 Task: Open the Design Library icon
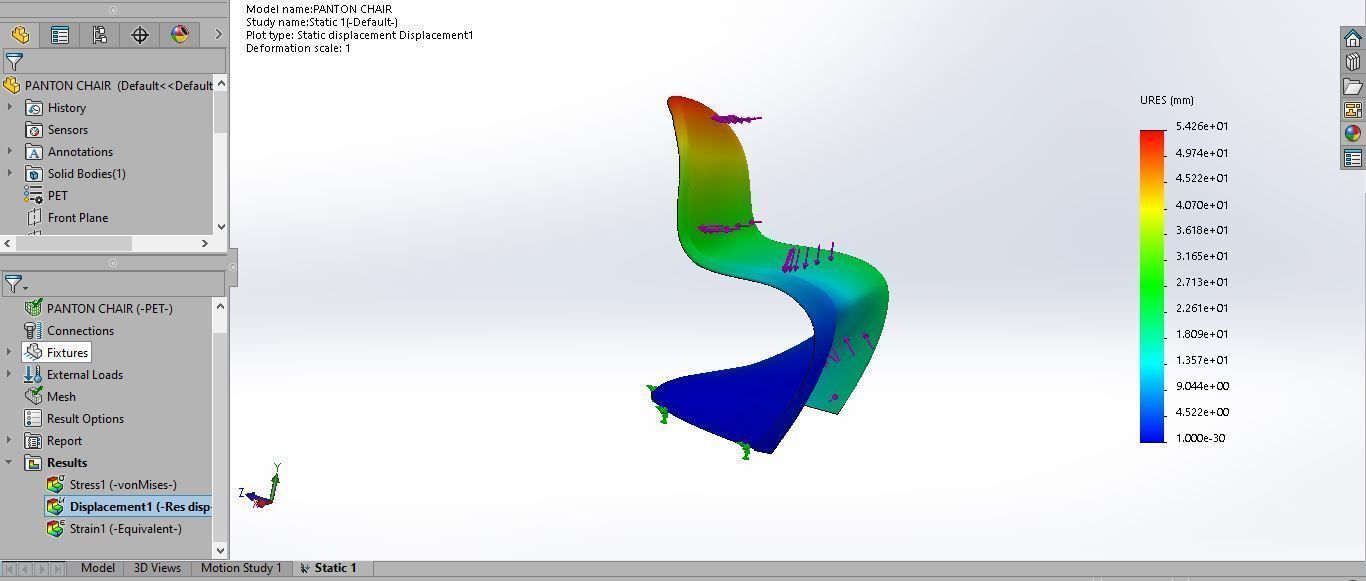pos(1353,62)
